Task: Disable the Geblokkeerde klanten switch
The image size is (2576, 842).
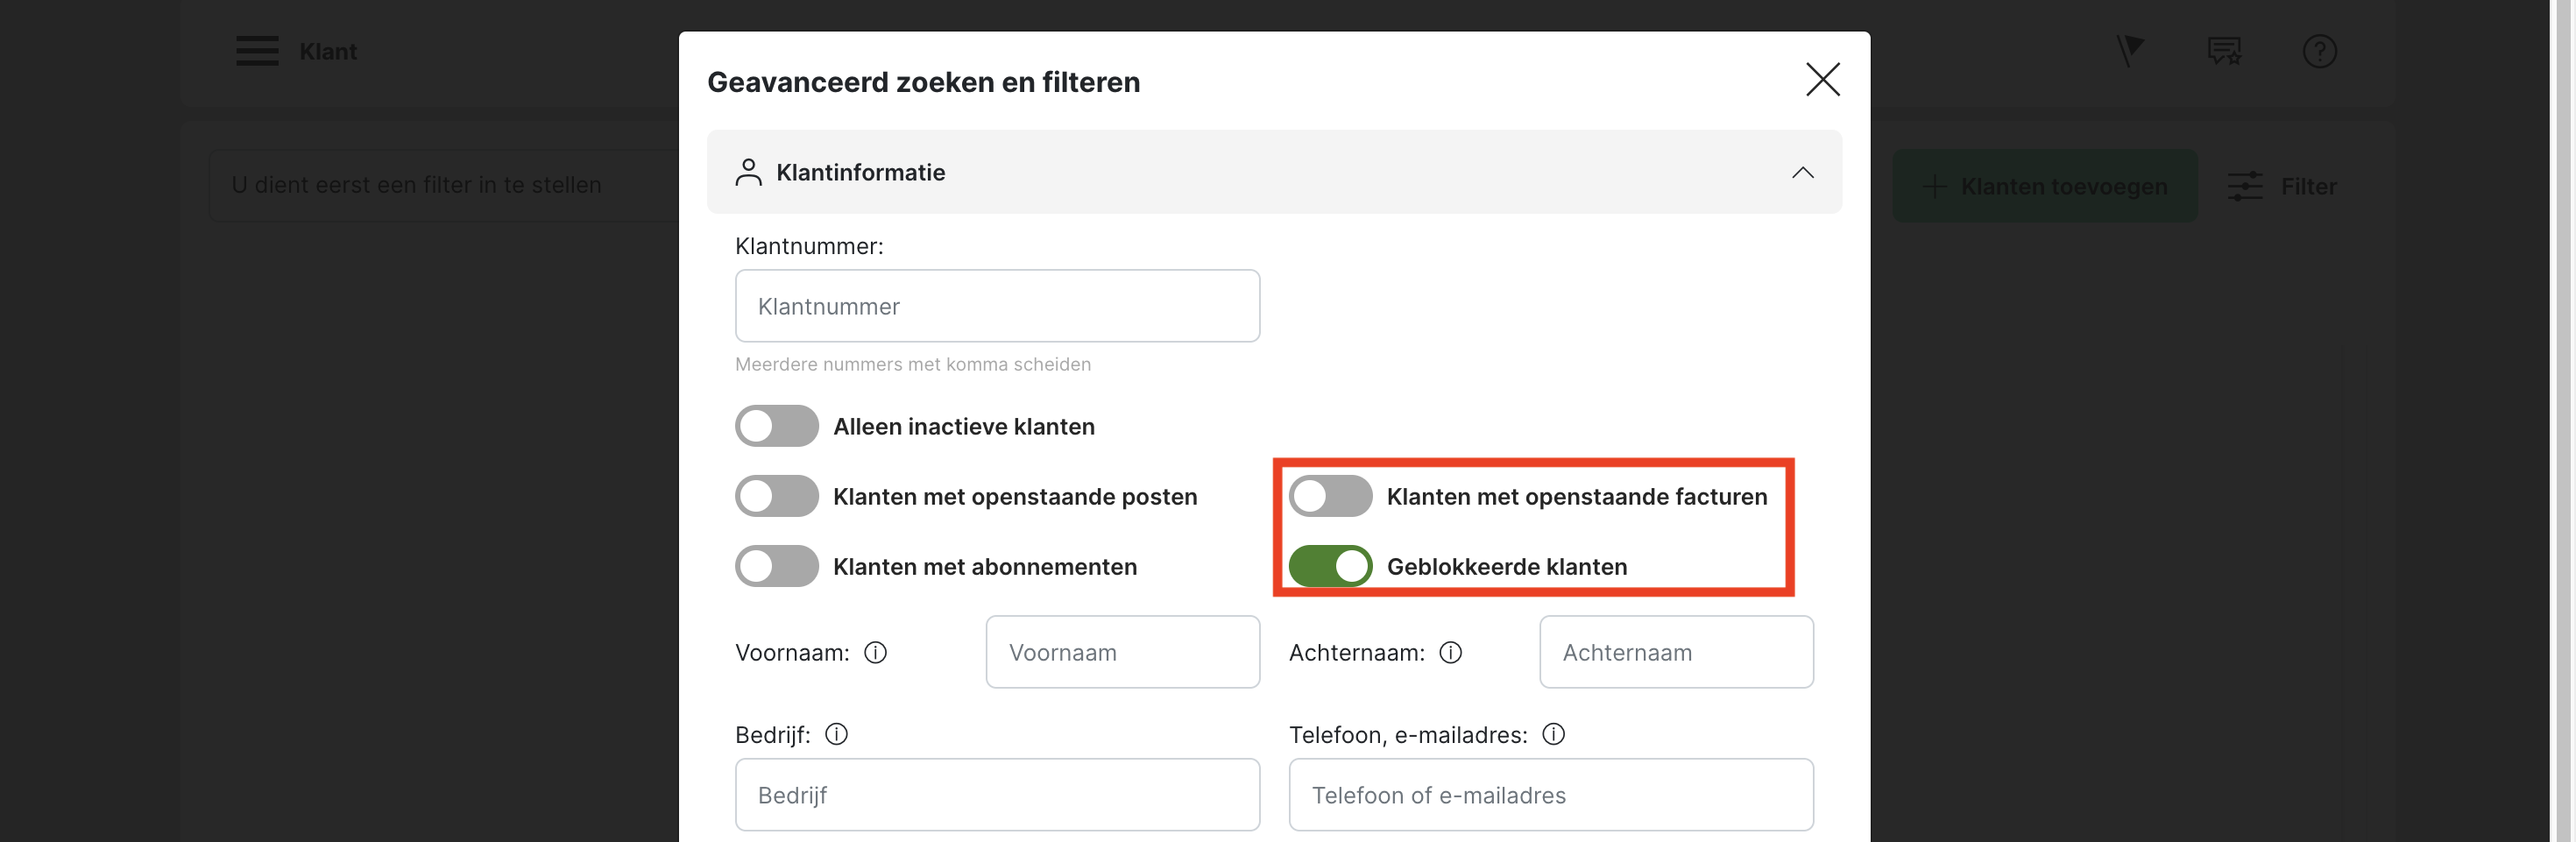Action: click(1330, 567)
